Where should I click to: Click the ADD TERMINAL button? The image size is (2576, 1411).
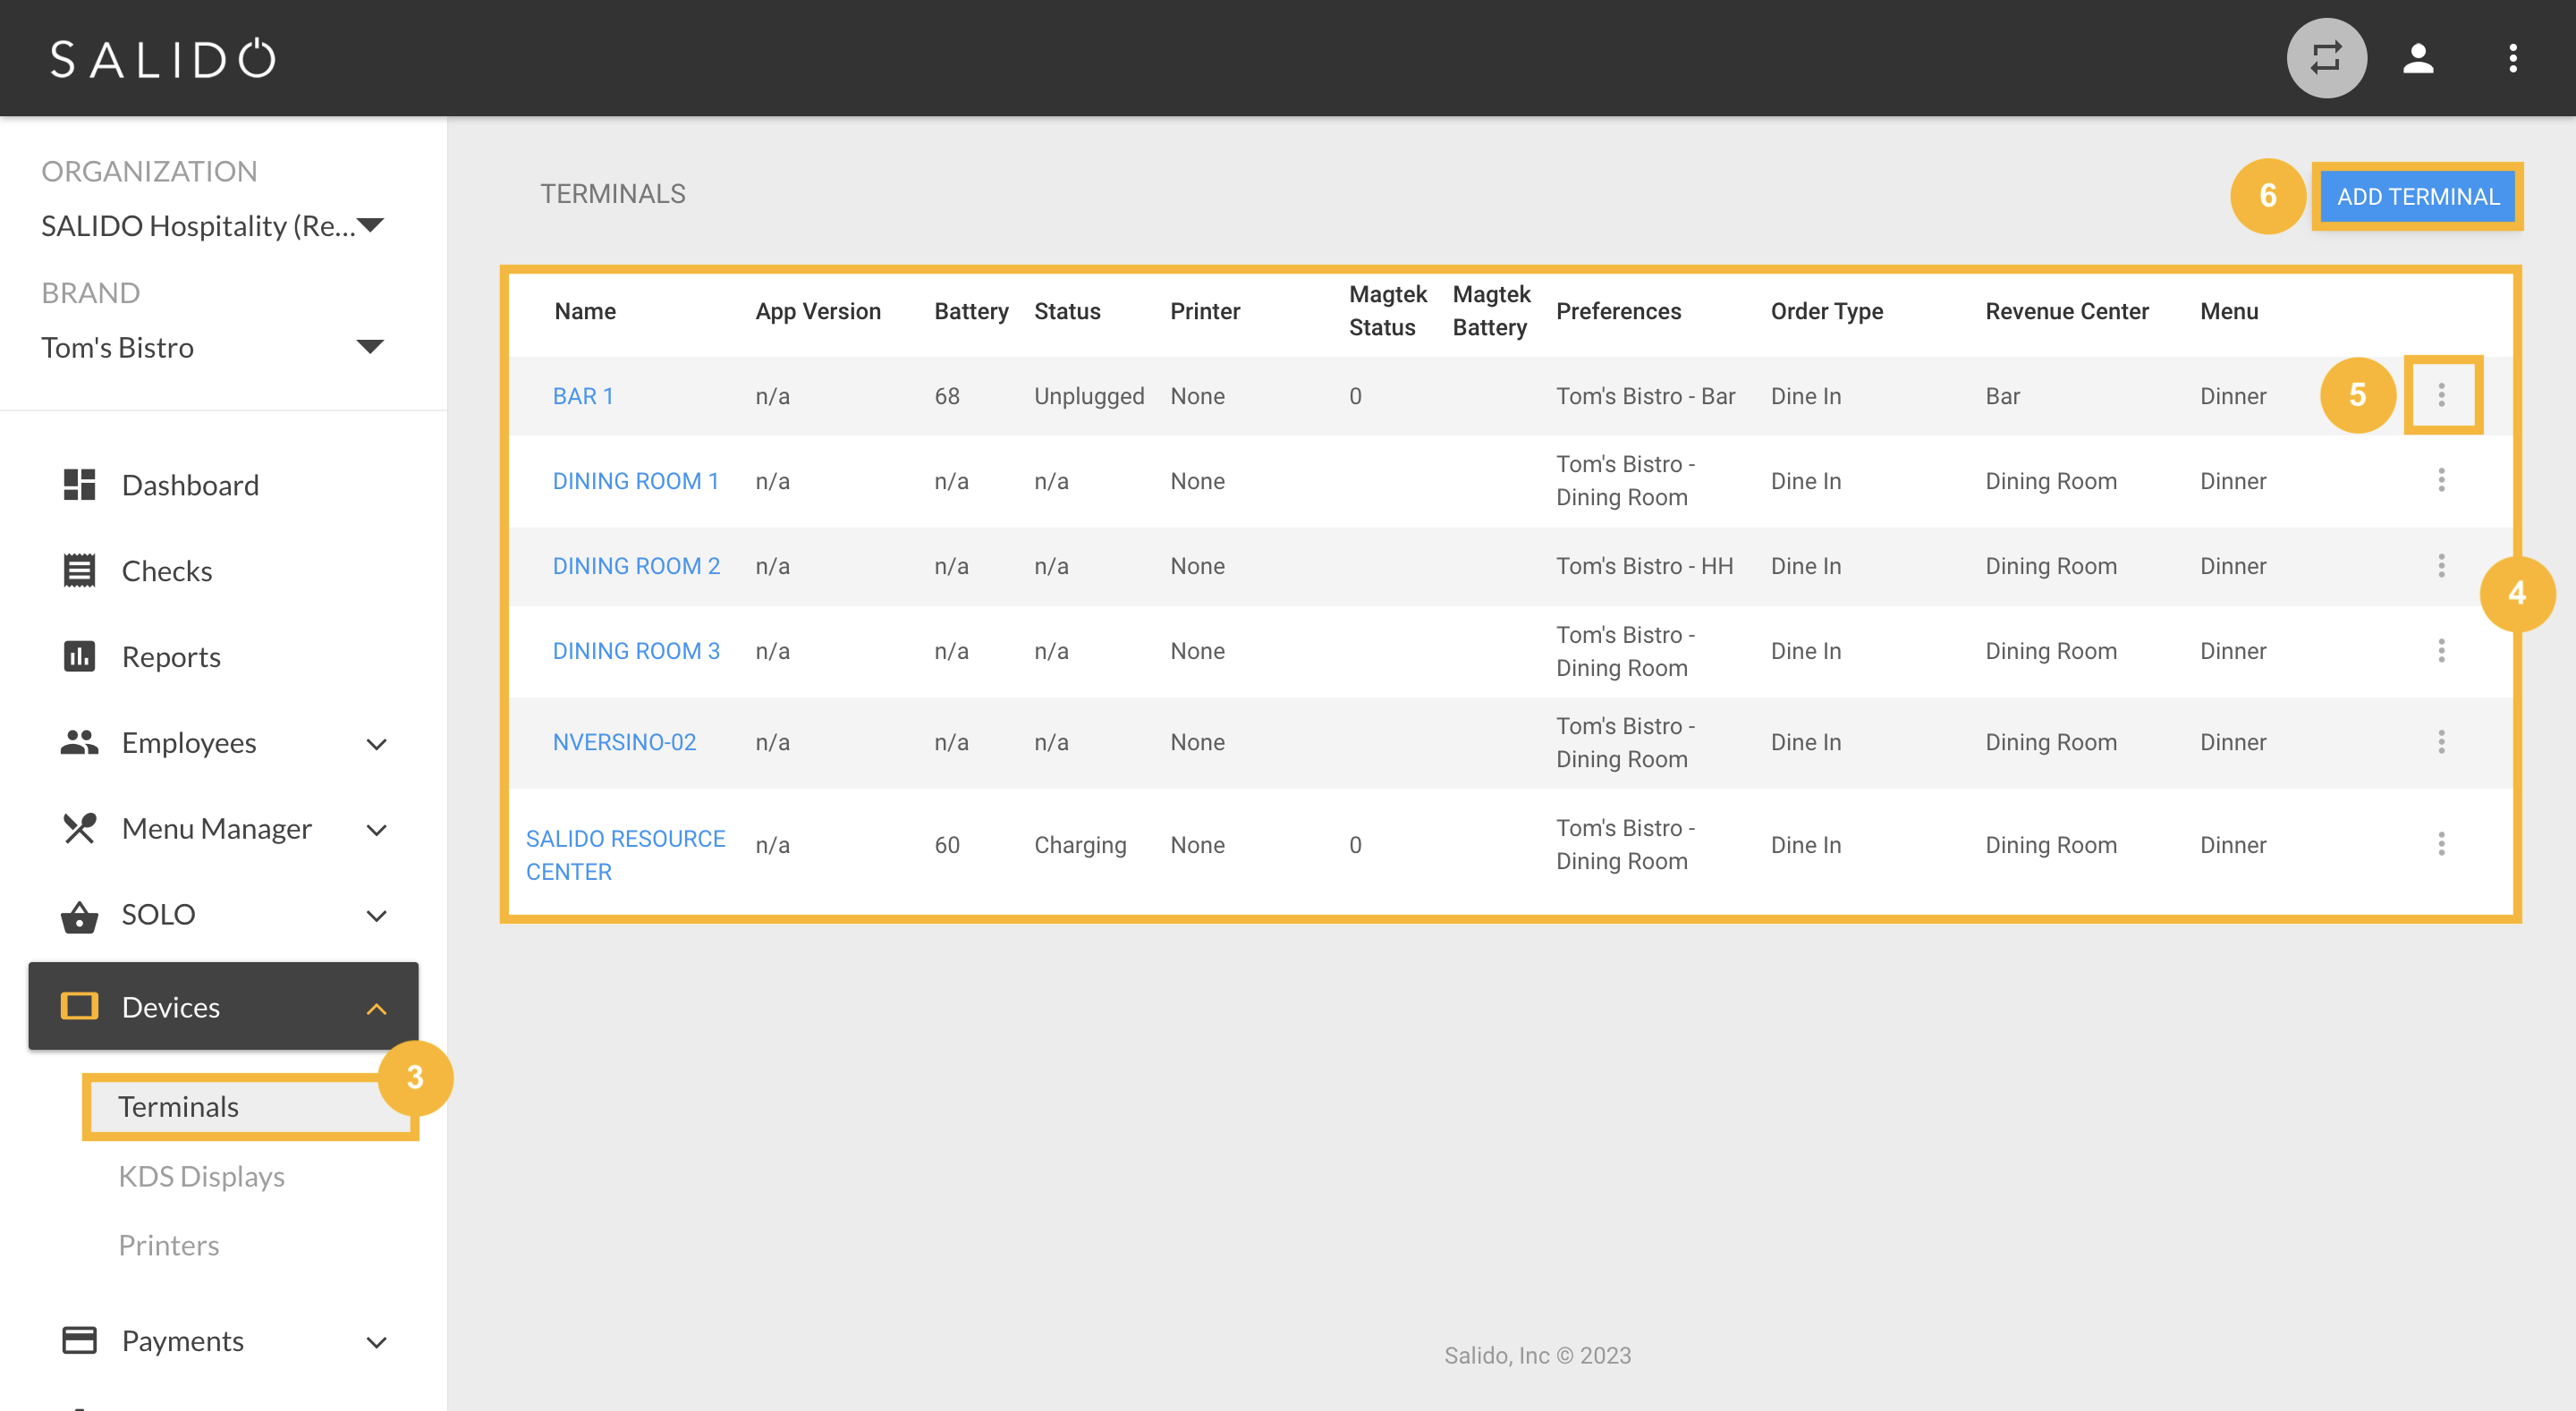(x=2418, y=196)
